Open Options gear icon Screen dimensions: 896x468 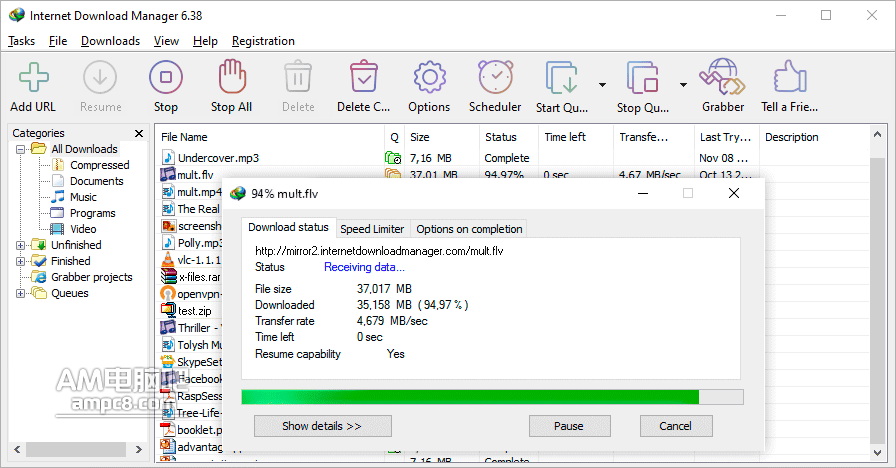tap(429, 77)
